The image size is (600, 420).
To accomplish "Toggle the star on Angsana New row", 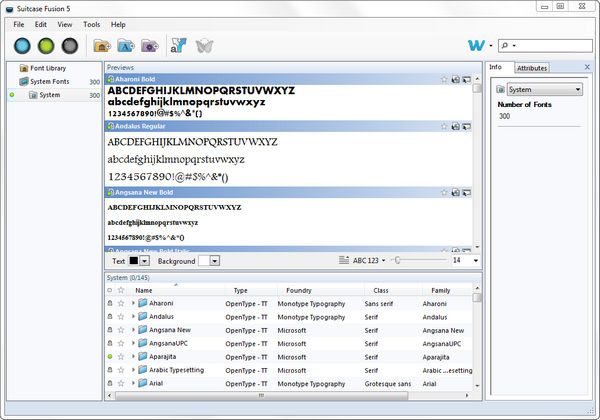I will click(121, 330).
